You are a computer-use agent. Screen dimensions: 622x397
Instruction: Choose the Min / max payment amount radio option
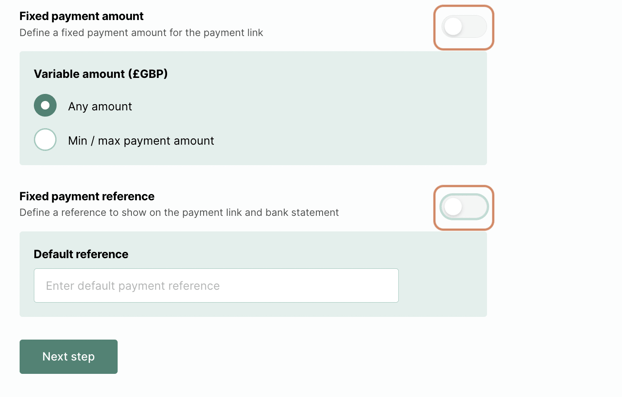pos(45,140)
